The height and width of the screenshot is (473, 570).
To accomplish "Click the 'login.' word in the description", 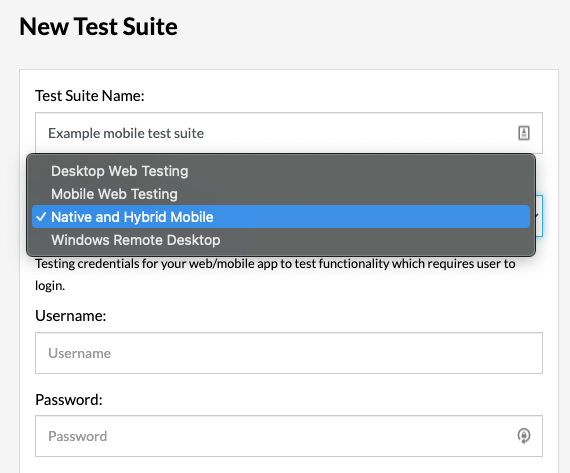I will pyautogui.click(x=50, y=286).
